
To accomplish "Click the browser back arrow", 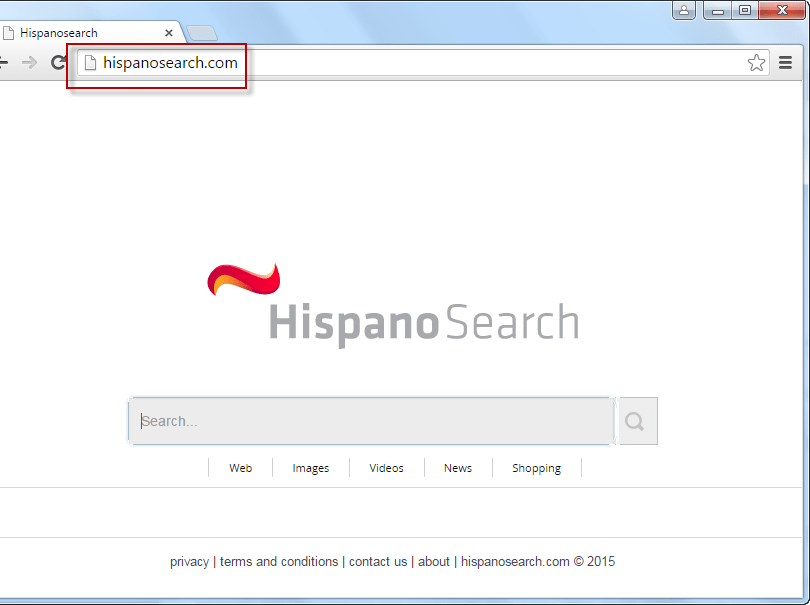I will pyautogui.click(x=3, y=63).
